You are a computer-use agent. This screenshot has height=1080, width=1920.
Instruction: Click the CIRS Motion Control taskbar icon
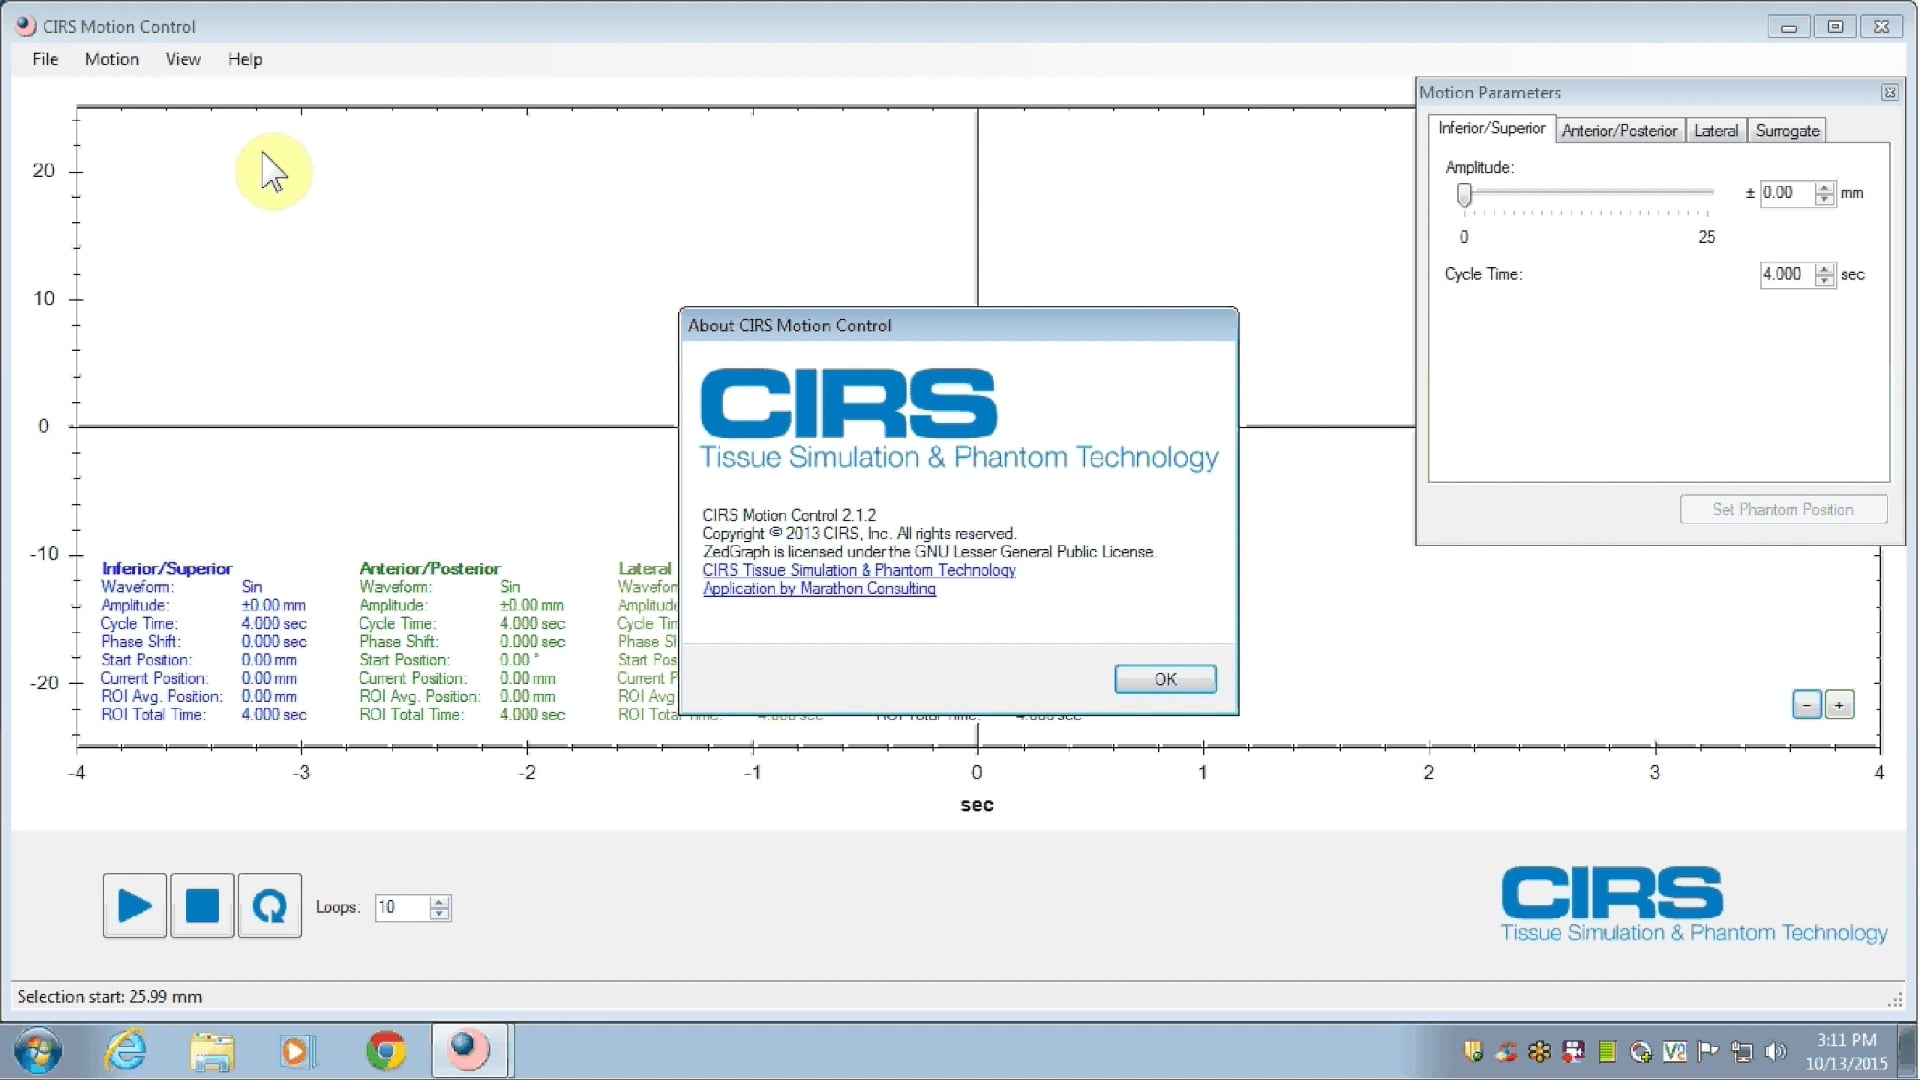point(469,1051)
